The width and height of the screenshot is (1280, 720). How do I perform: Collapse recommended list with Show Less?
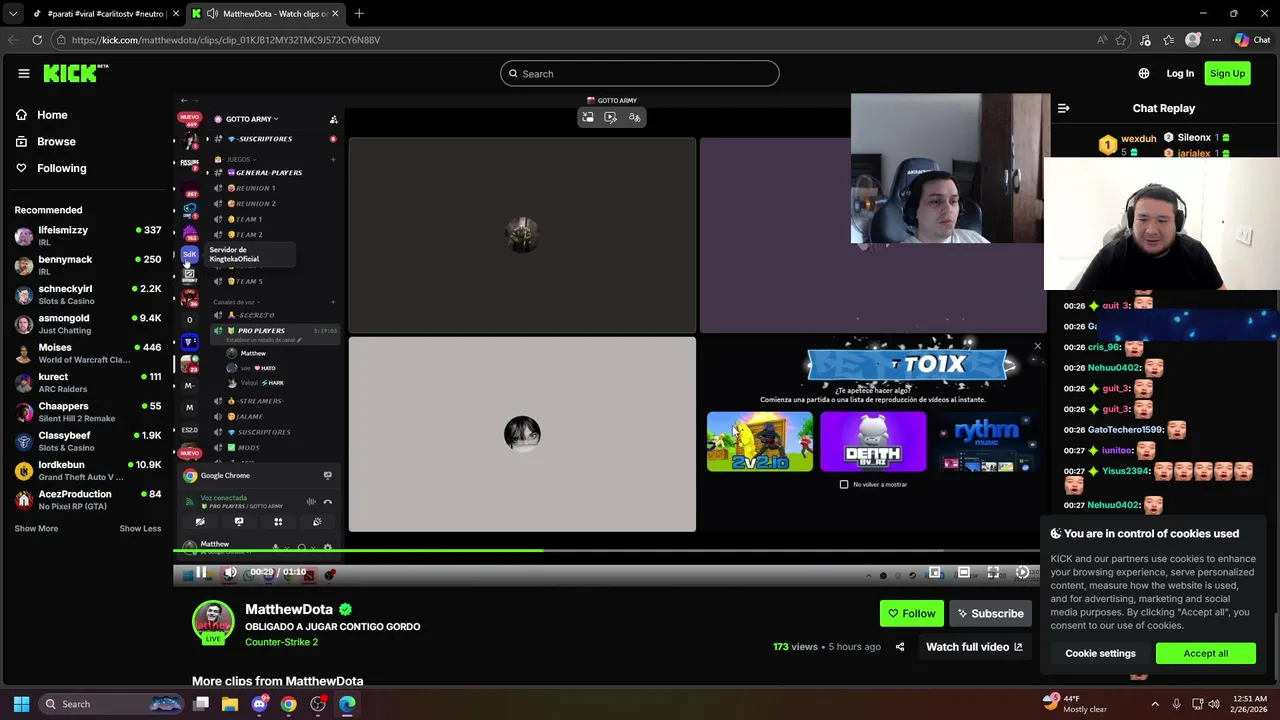[140, 528]
